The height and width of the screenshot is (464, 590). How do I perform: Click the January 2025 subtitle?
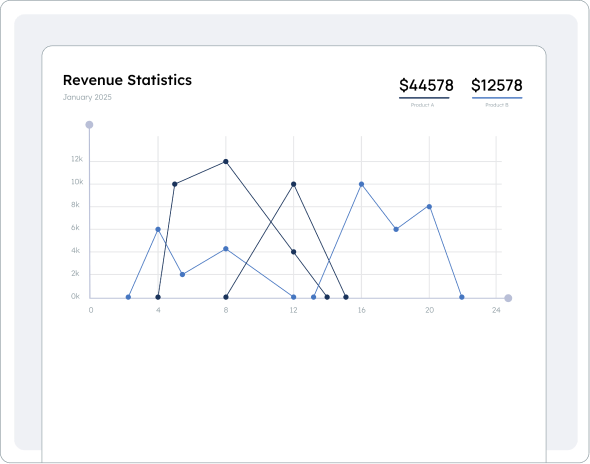click(87, 97)
